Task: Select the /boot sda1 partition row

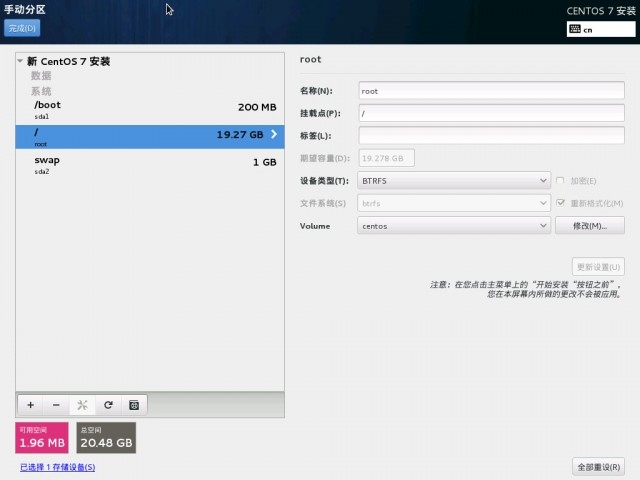Action: [150, 111]
